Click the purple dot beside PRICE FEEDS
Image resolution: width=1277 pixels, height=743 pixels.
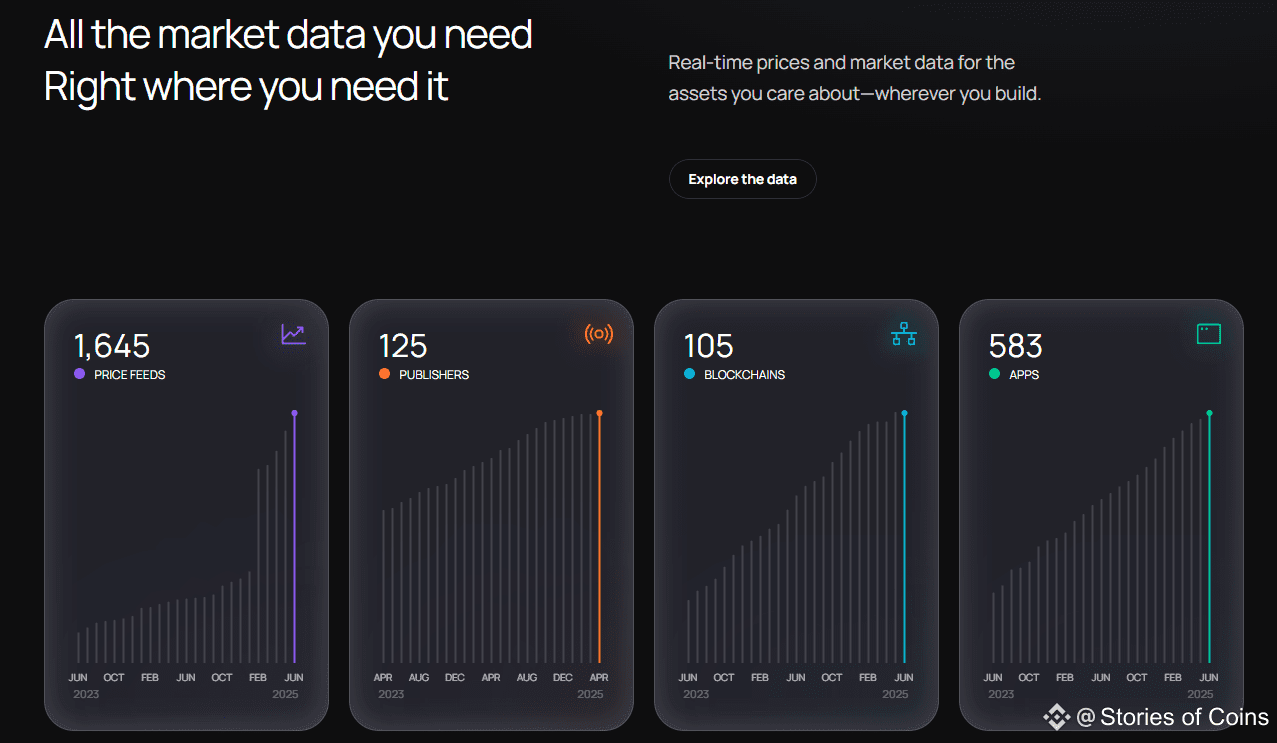point(79,374)
